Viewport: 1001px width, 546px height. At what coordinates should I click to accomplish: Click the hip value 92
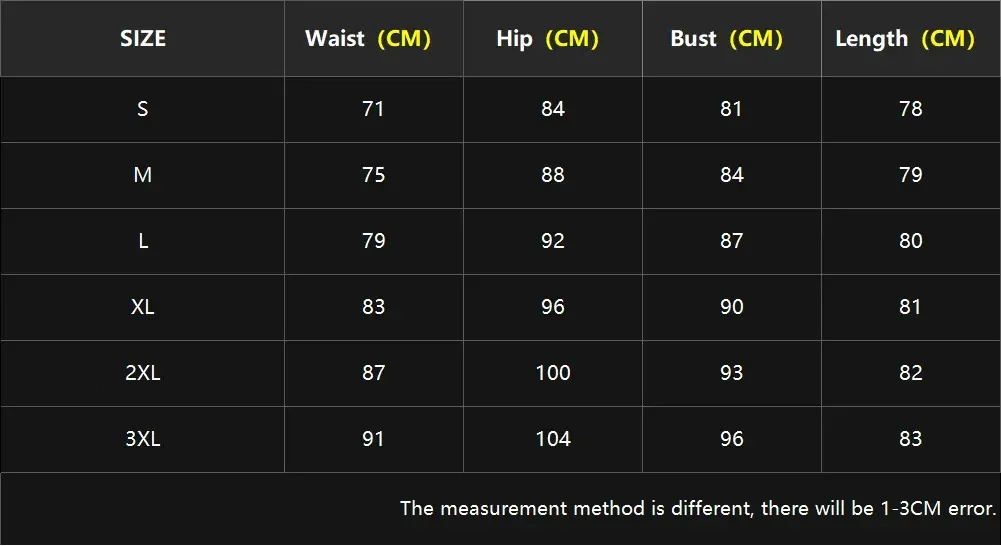(553, 241)
